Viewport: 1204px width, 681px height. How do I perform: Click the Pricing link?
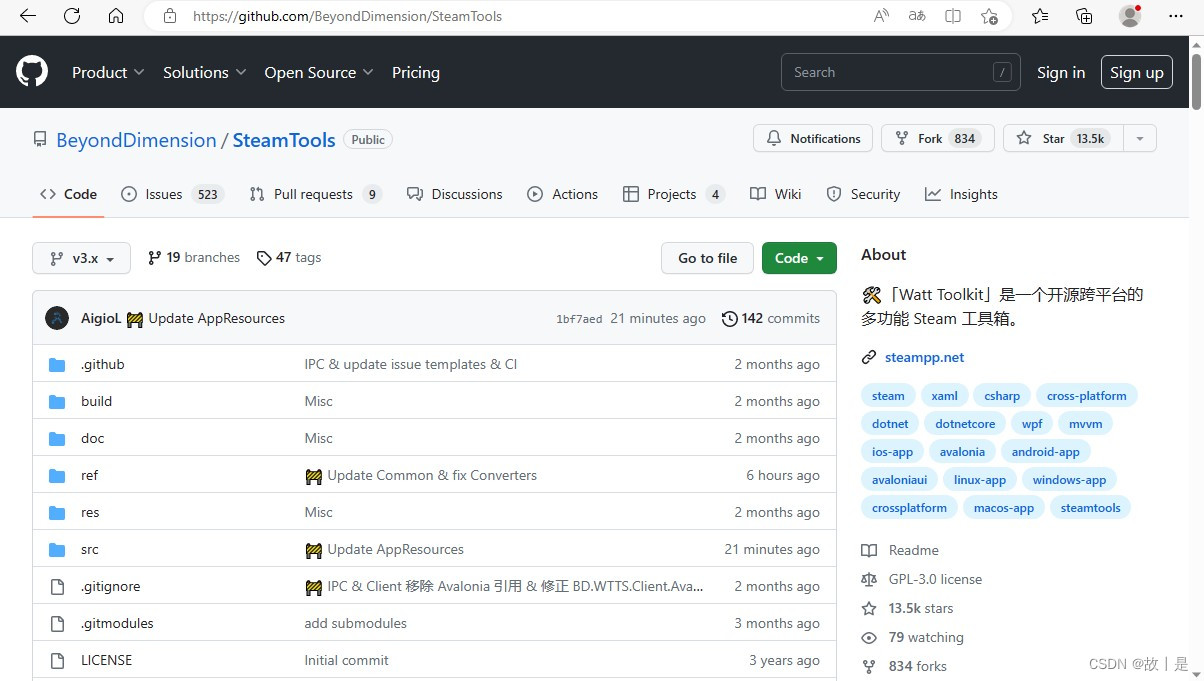[416, 72]
